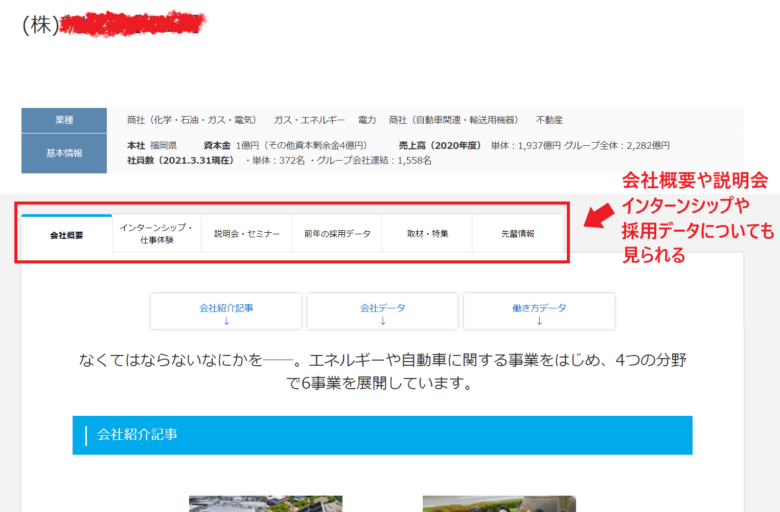The width and height of the screenshot is (780, 512).
Task: Open the インターンシップ・仕事体験 tab
Action: coord(157,233)
